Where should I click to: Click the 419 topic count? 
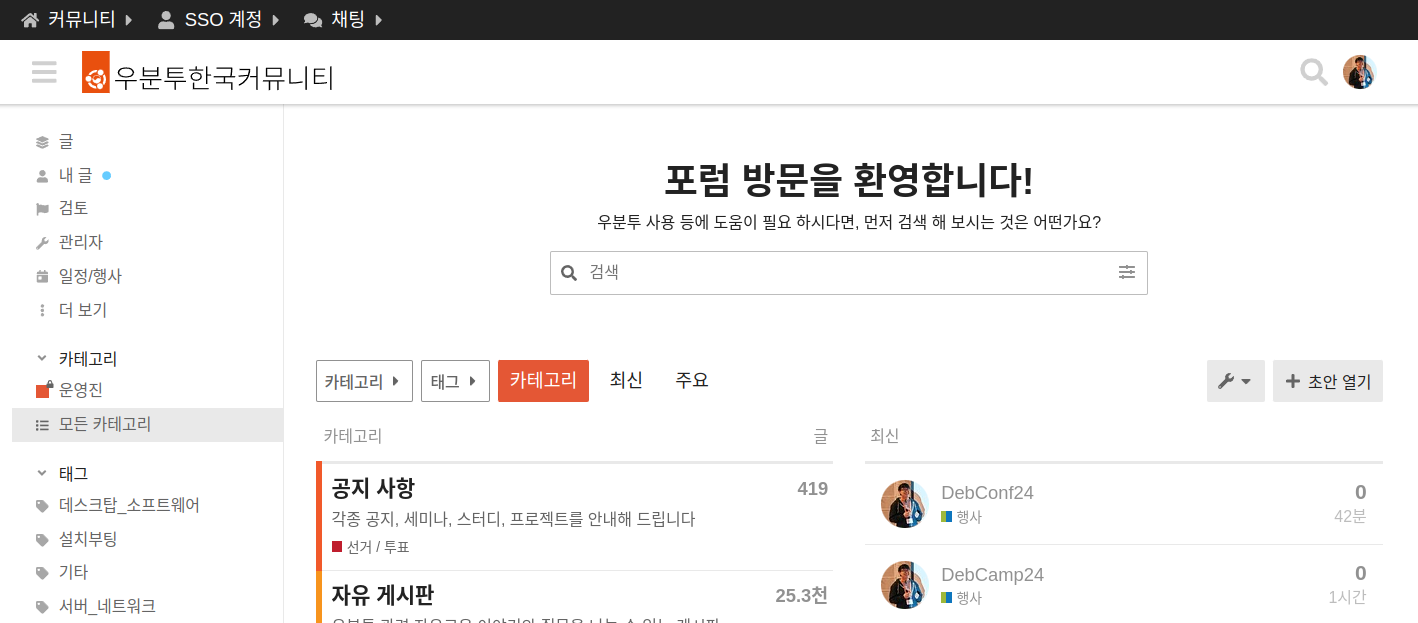(x=812, y=489)
